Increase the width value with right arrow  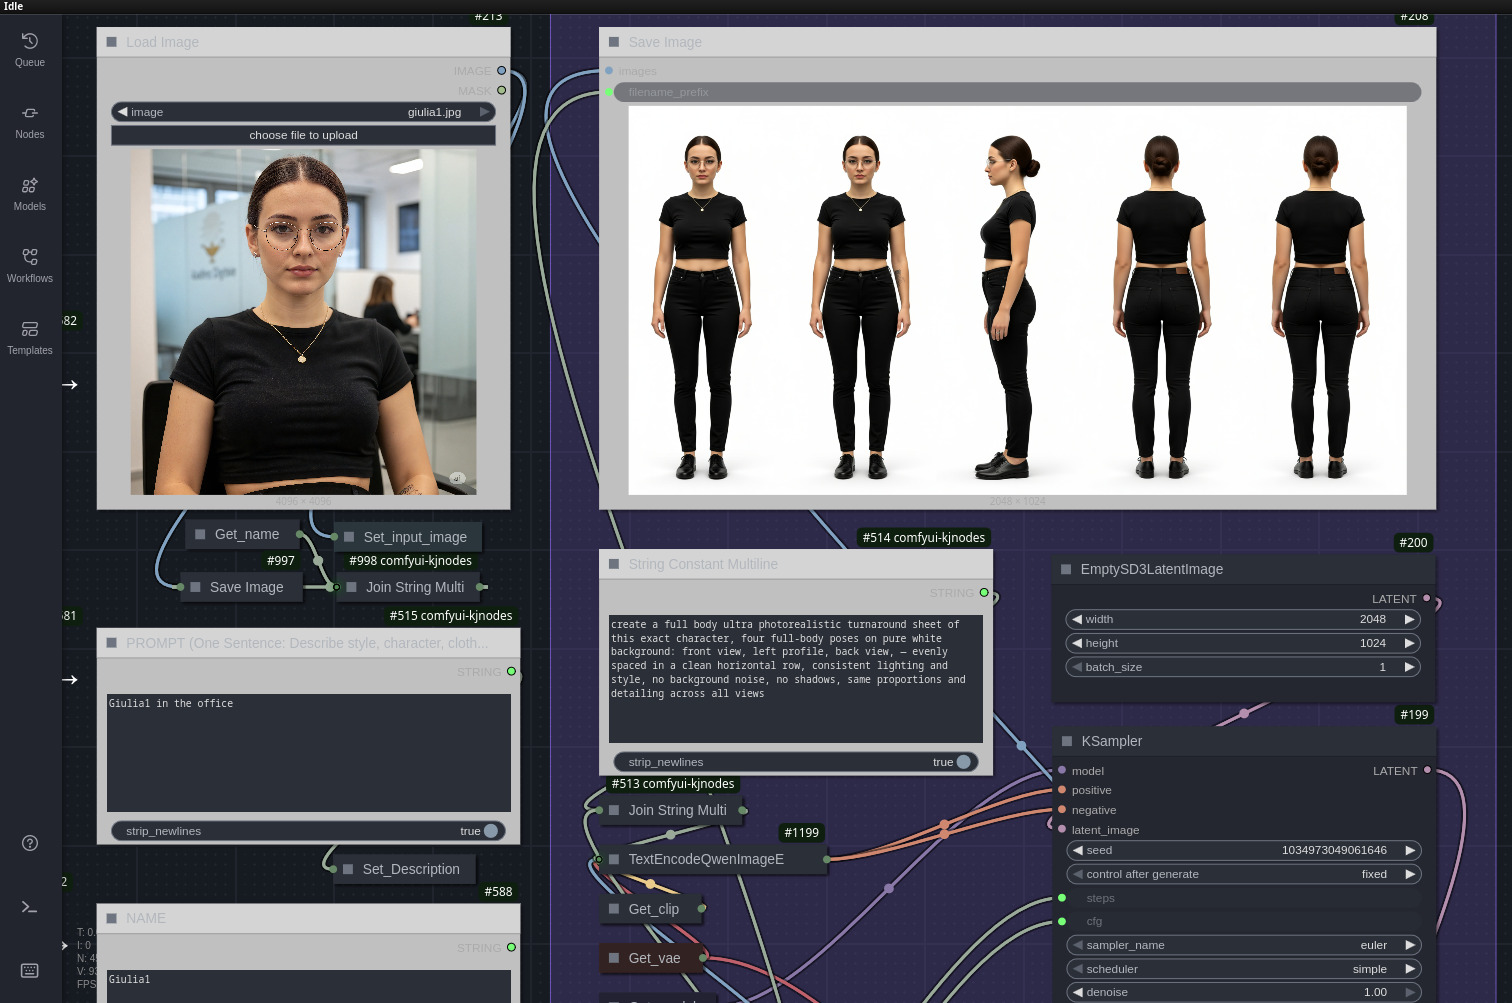click(1409, 619)
